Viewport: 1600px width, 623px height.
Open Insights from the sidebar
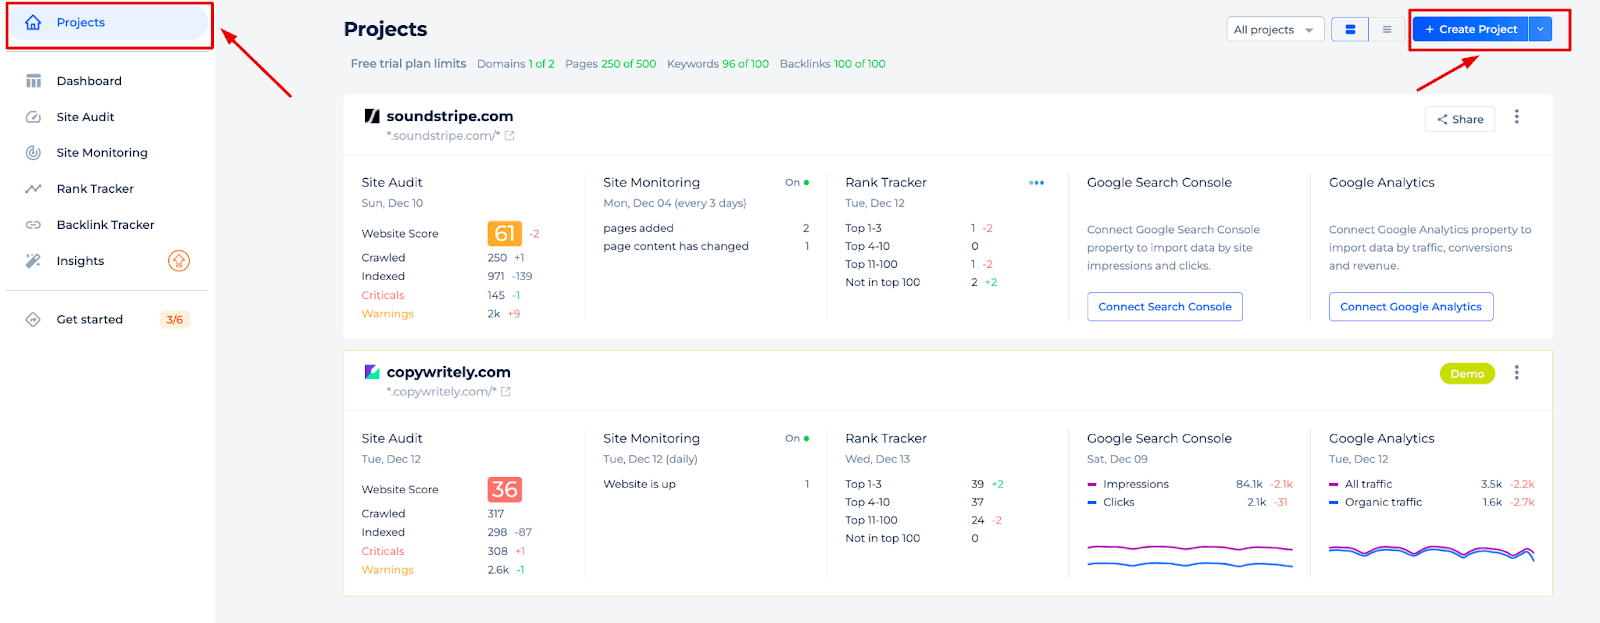pos(80,261)
